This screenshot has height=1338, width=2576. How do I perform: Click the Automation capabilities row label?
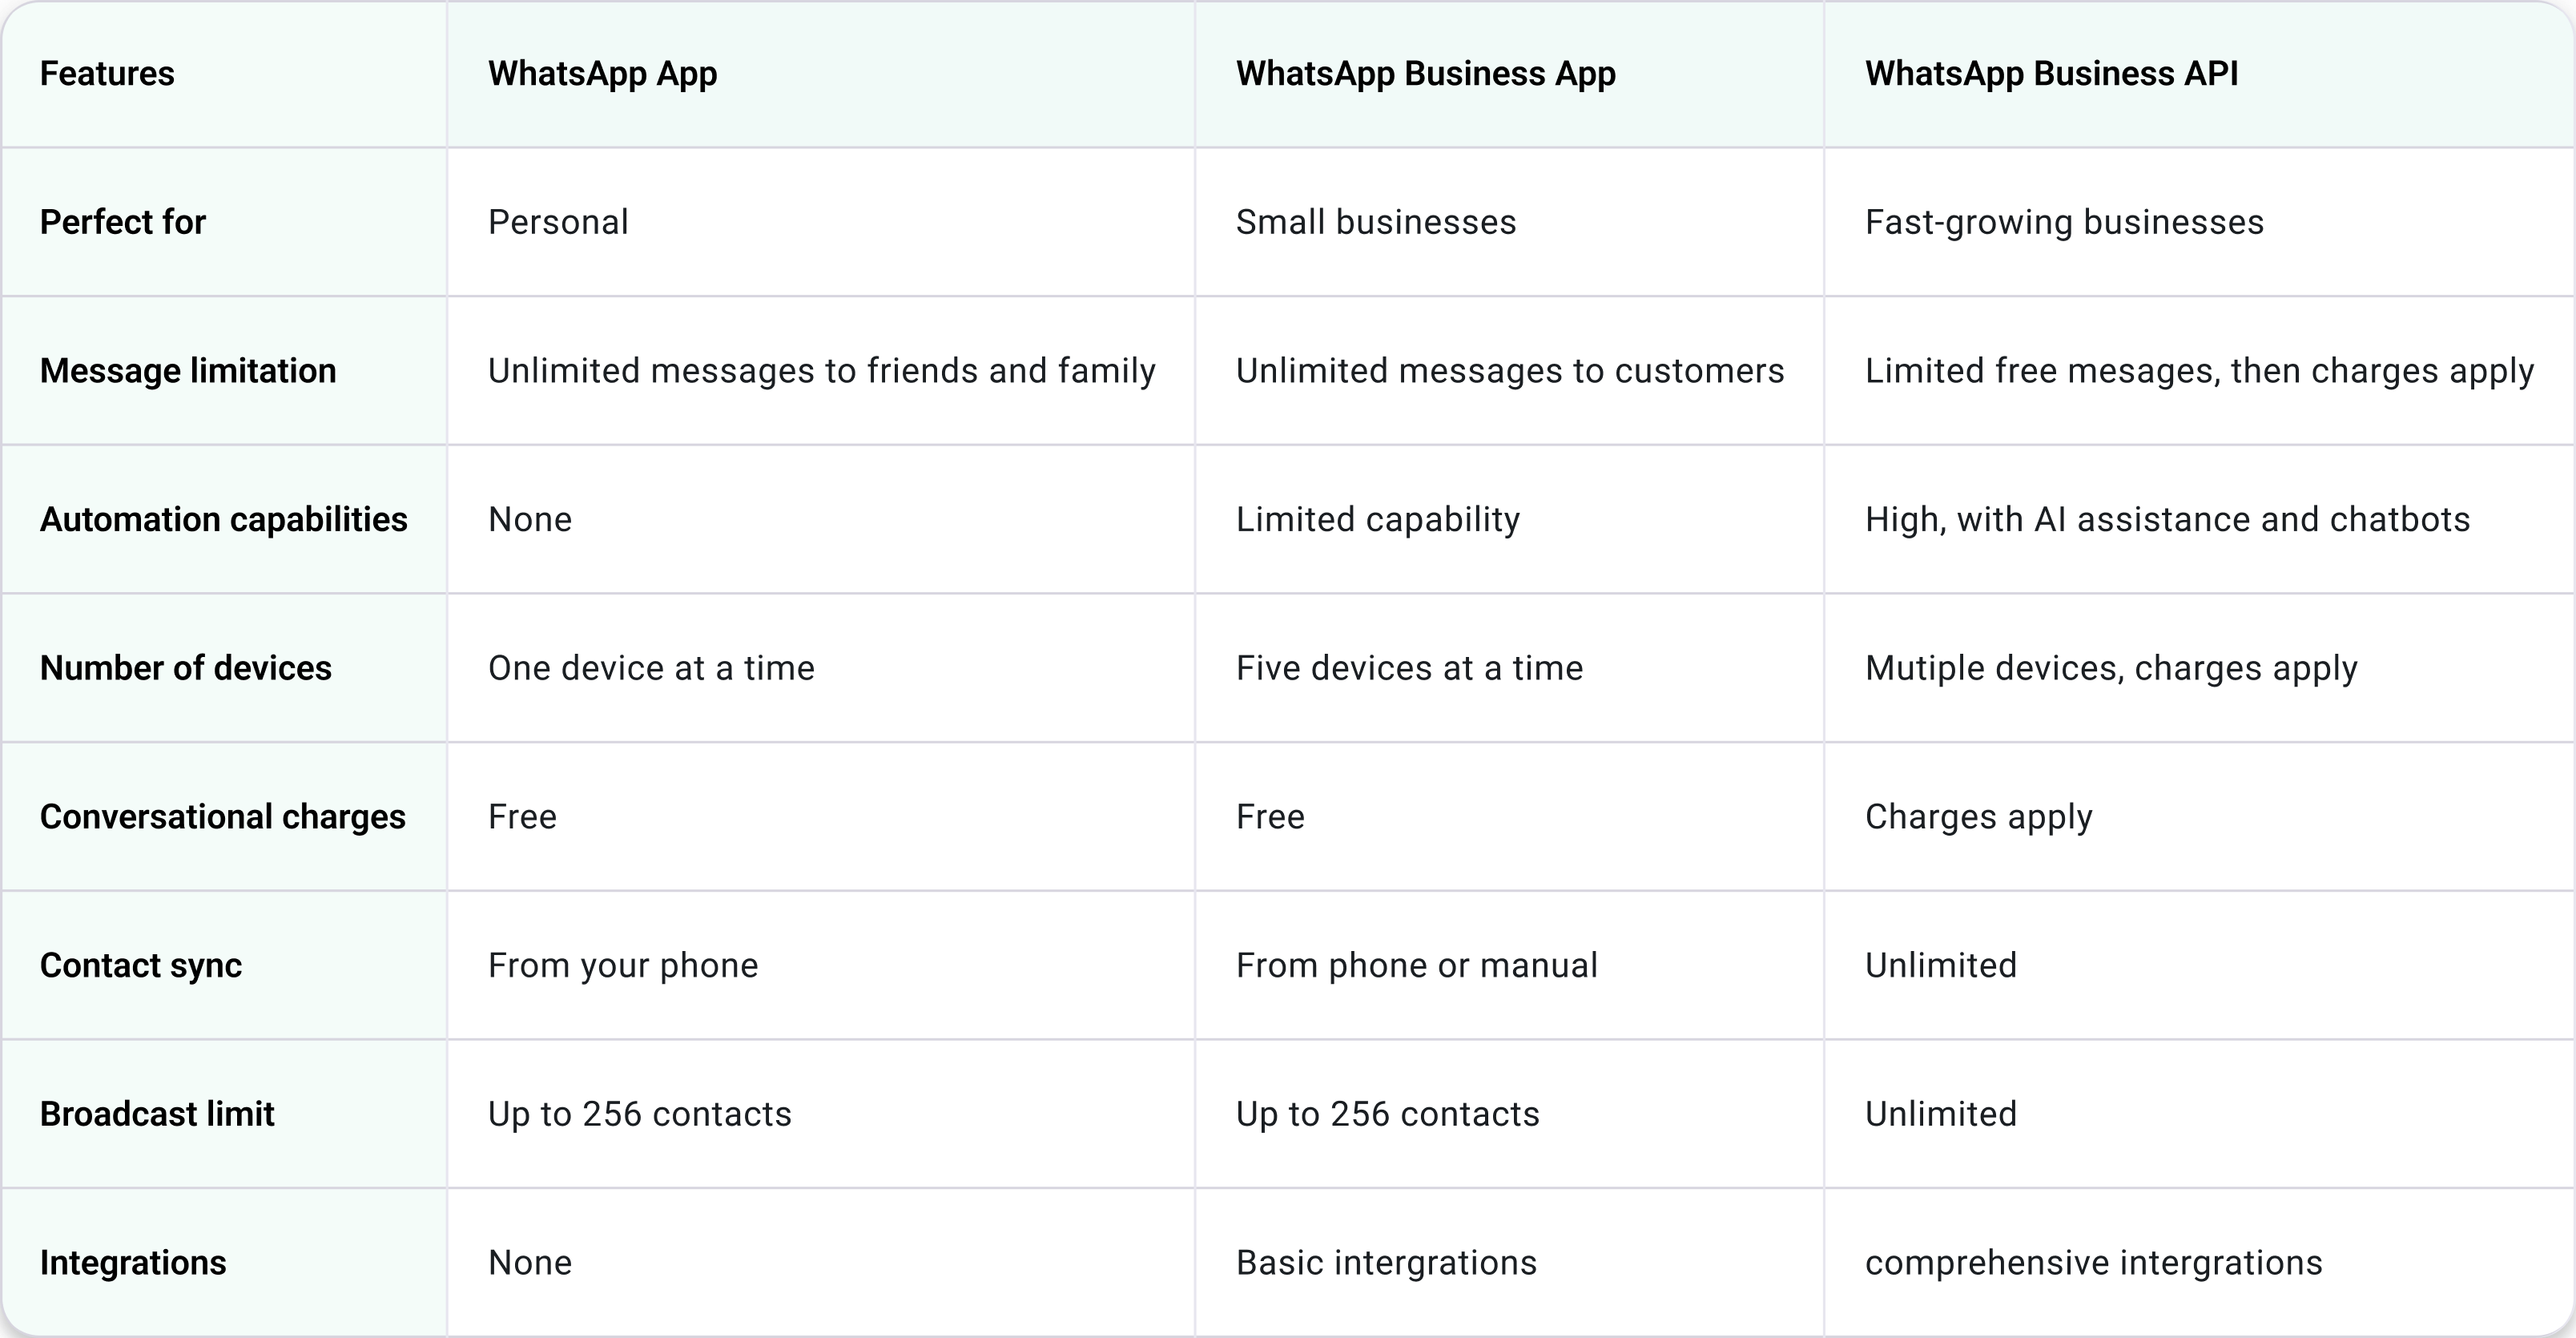224,520
